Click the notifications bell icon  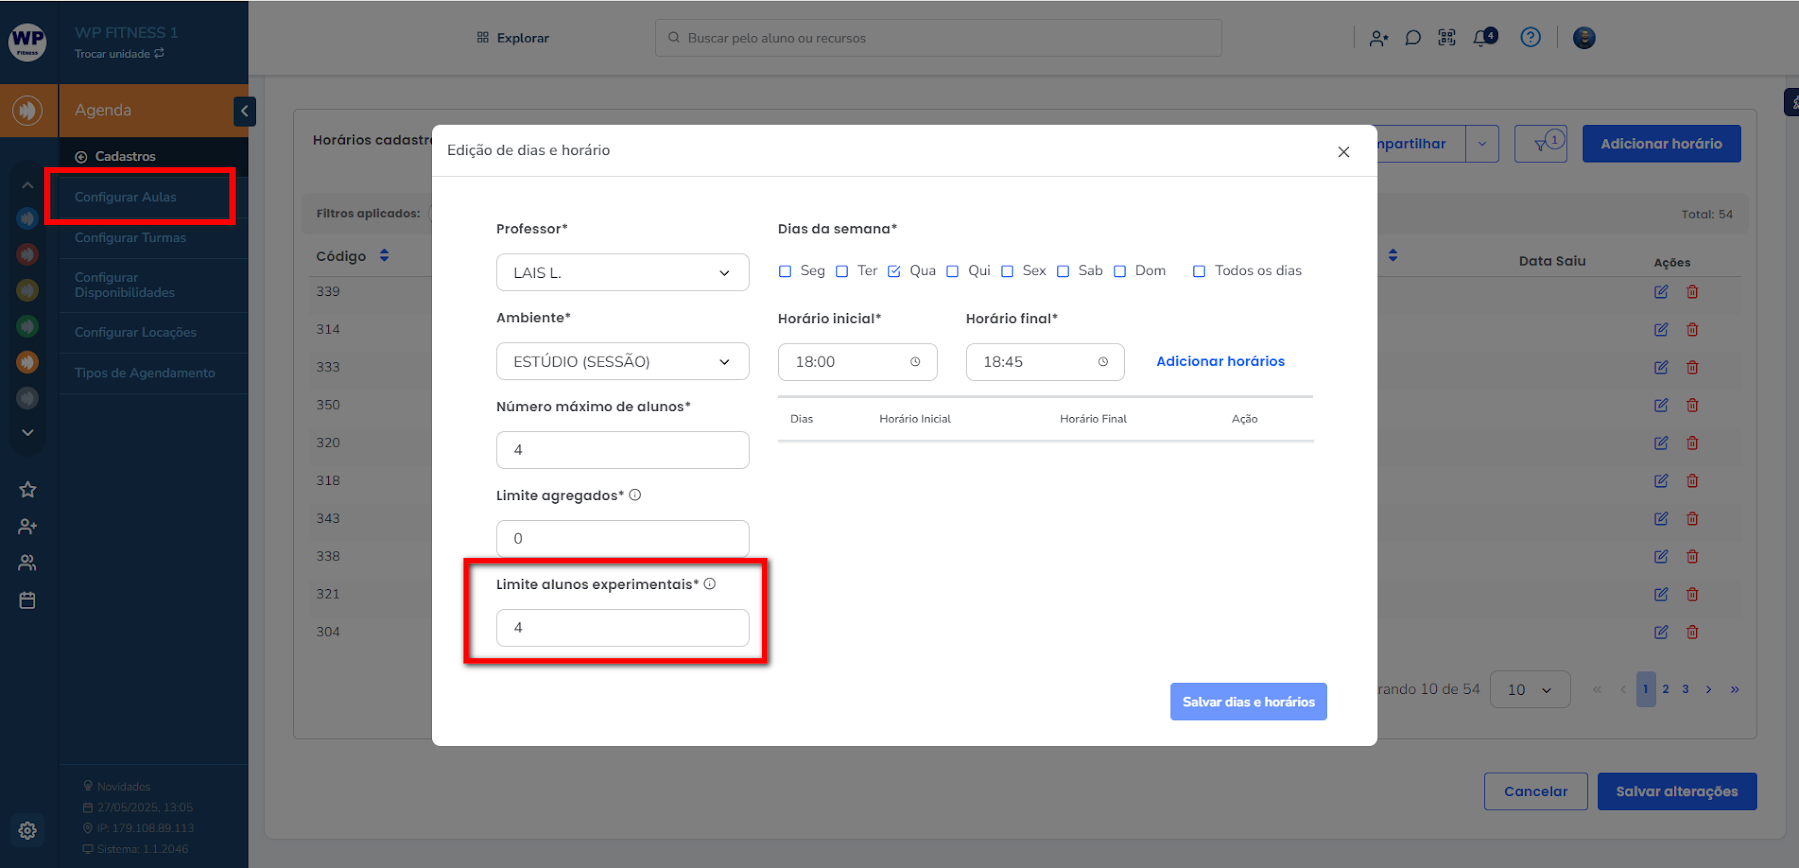(1482, 38)
